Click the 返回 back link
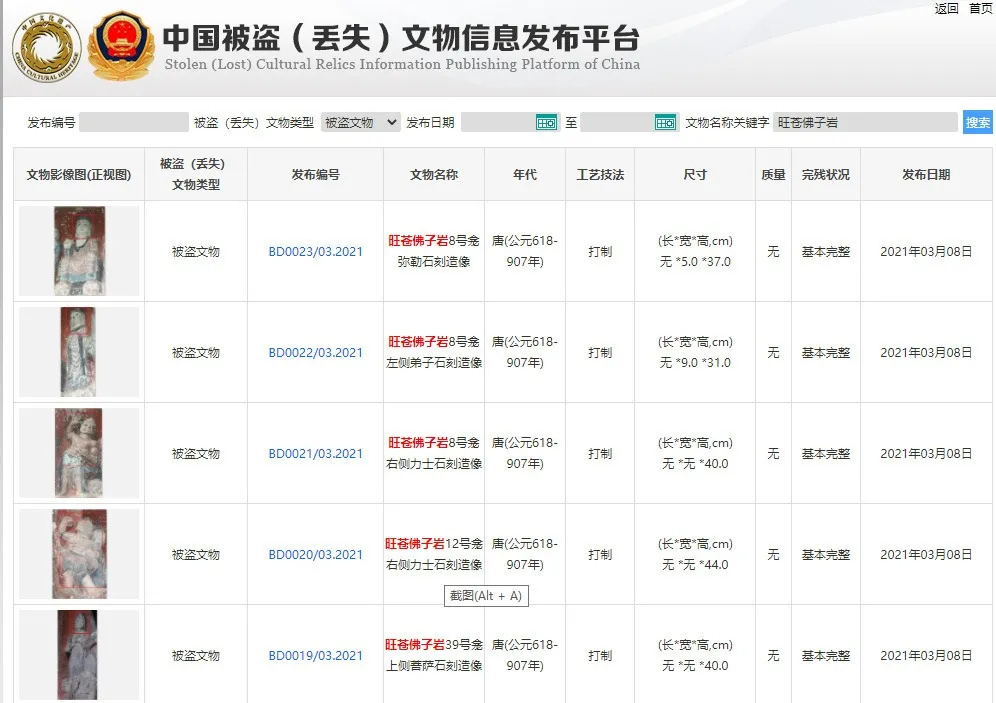Screen dimensions: 996x703 point(946,8)
